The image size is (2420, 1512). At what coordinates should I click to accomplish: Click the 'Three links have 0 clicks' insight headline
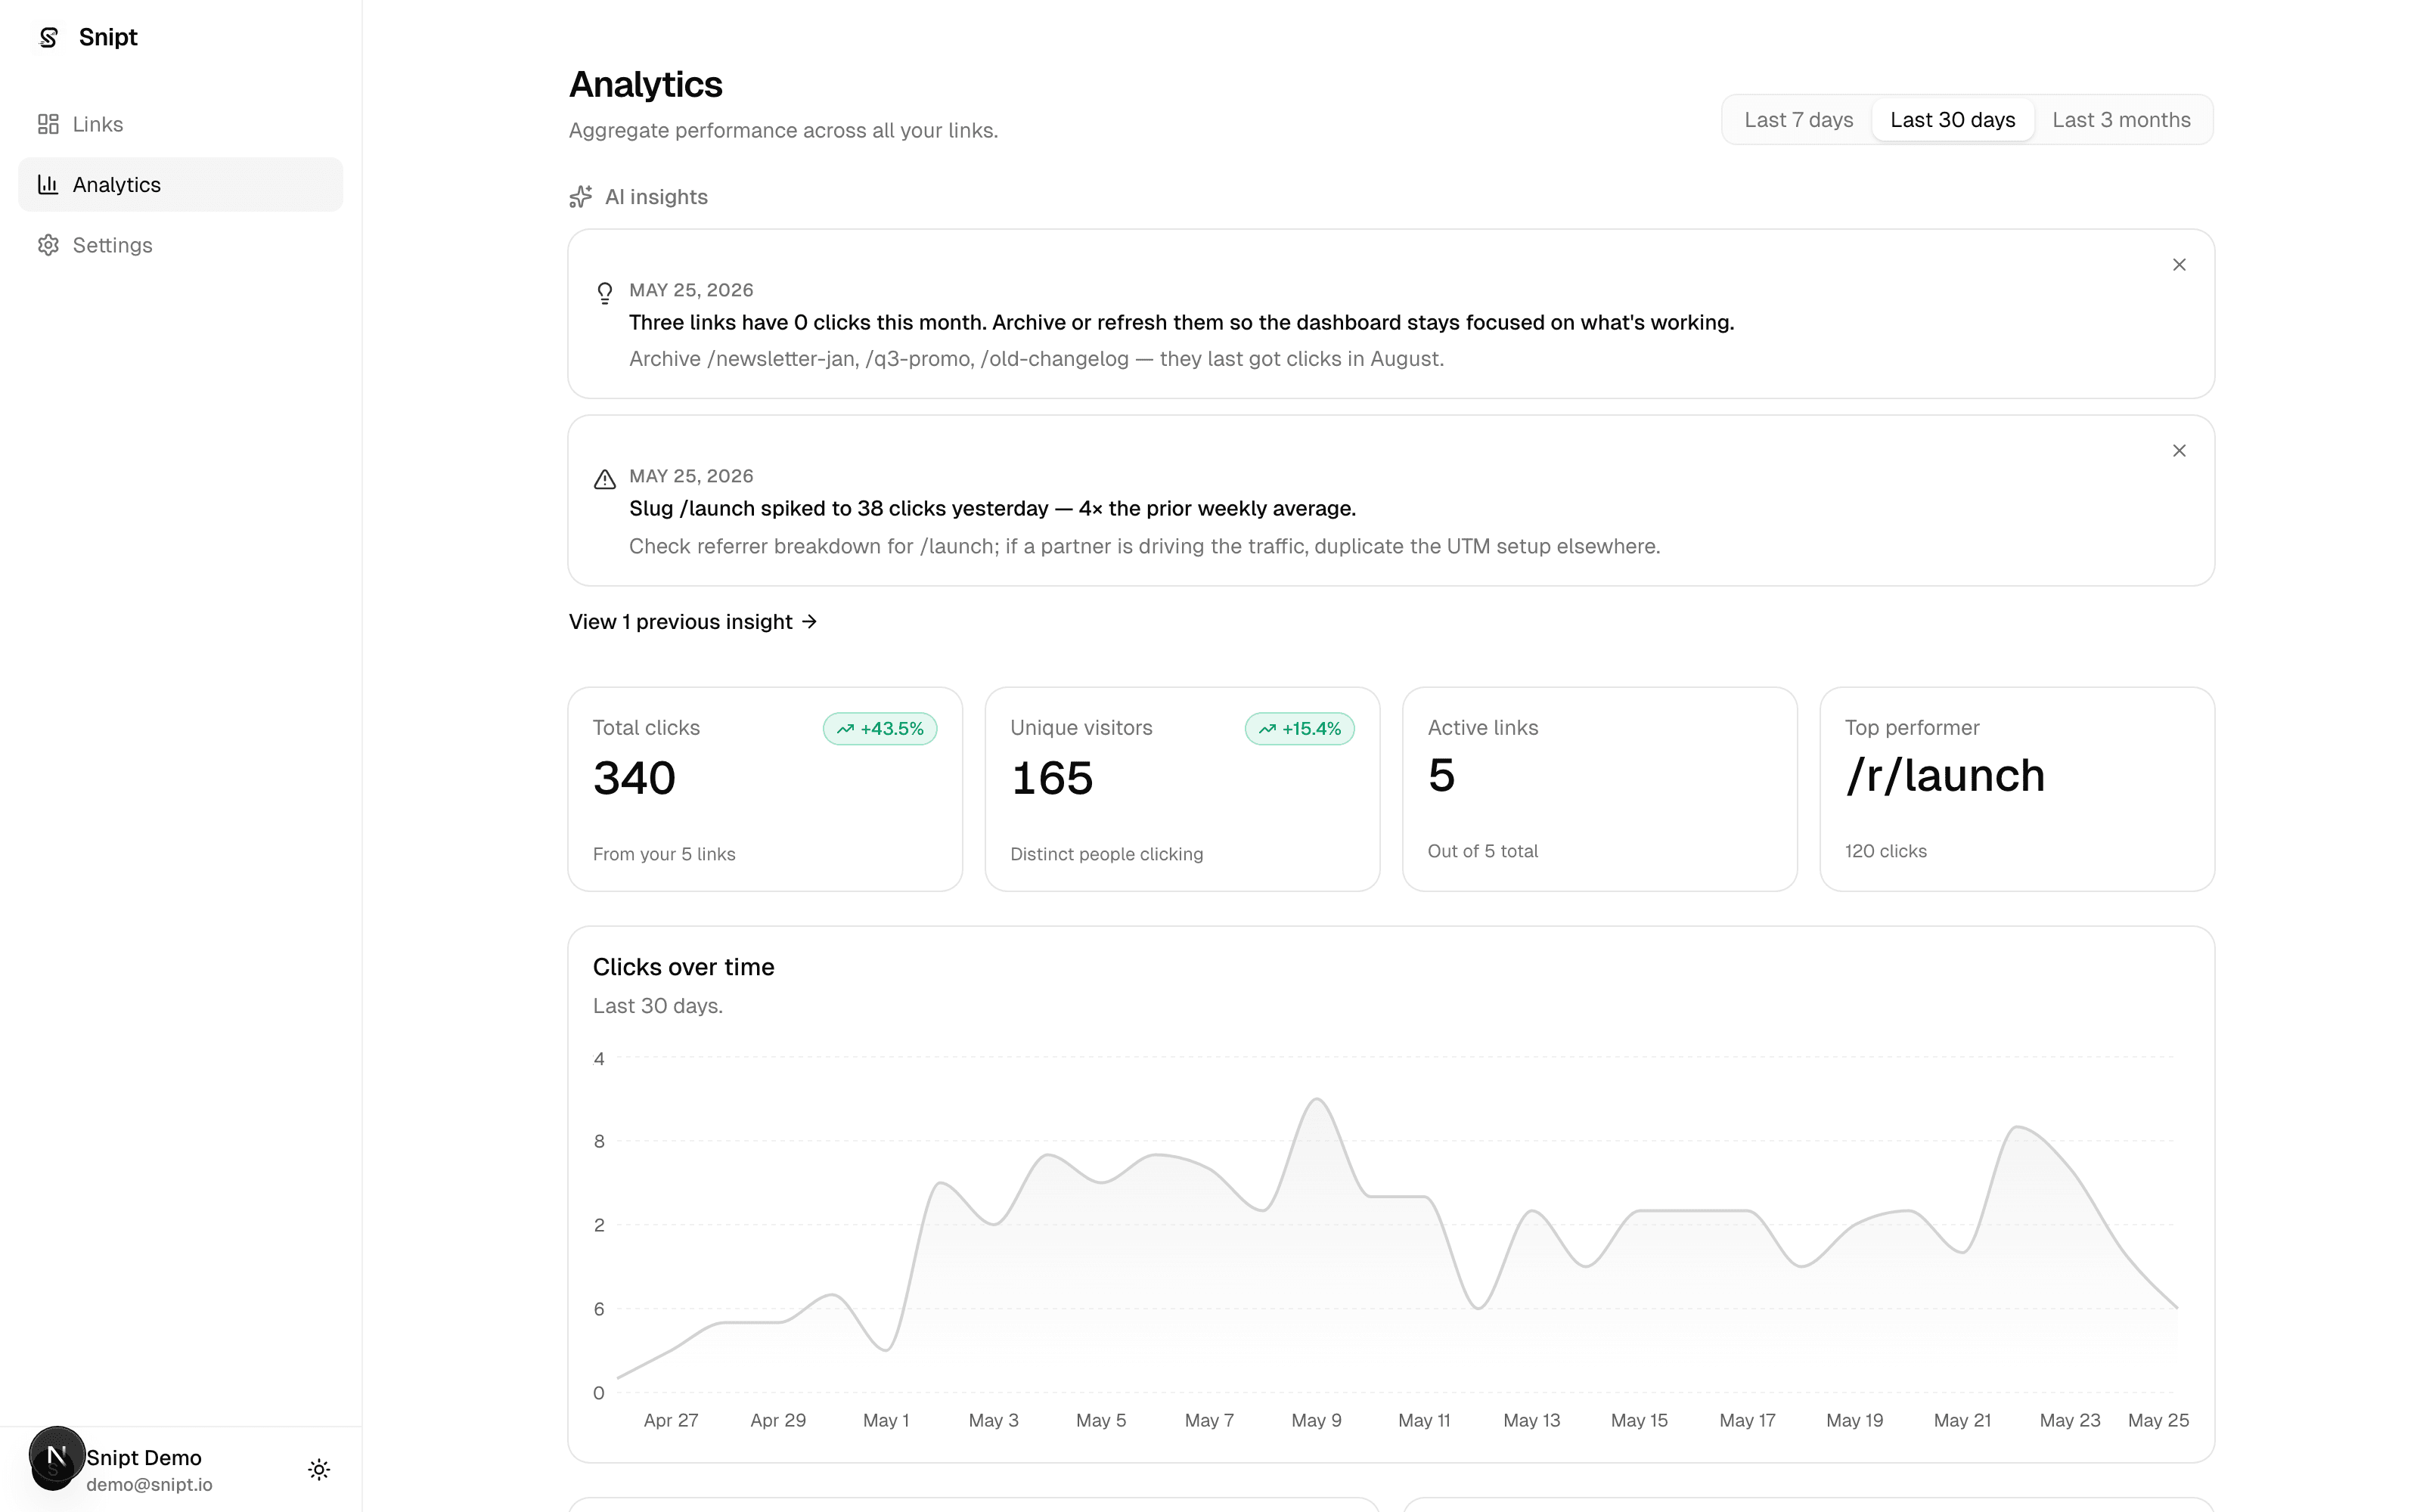point(1181,323)
